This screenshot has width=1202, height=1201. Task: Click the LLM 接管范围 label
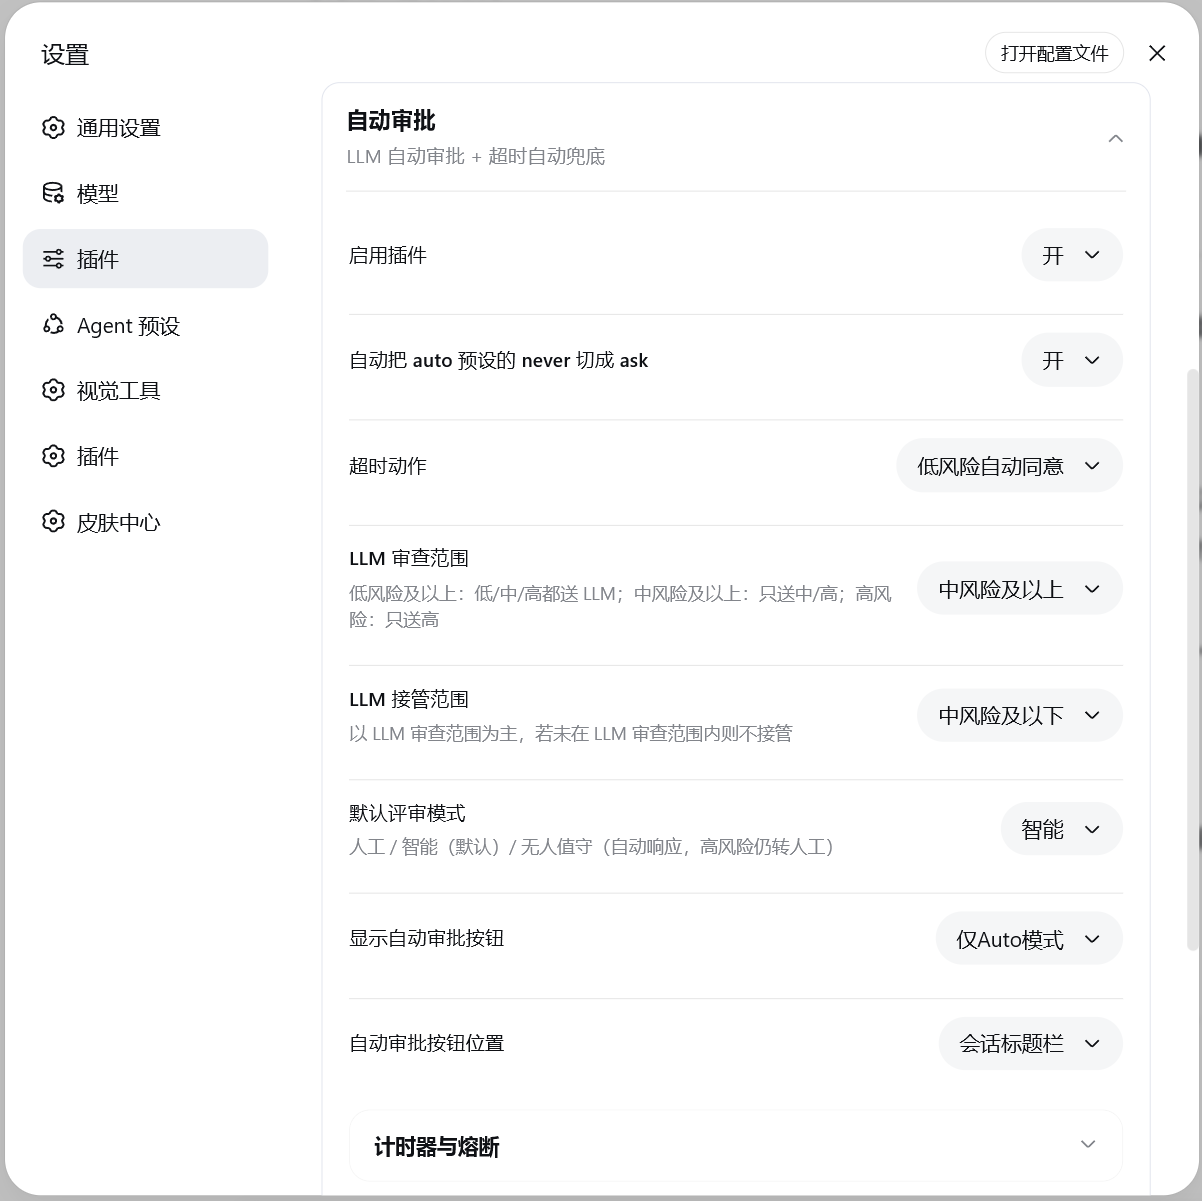coord(409,699)
